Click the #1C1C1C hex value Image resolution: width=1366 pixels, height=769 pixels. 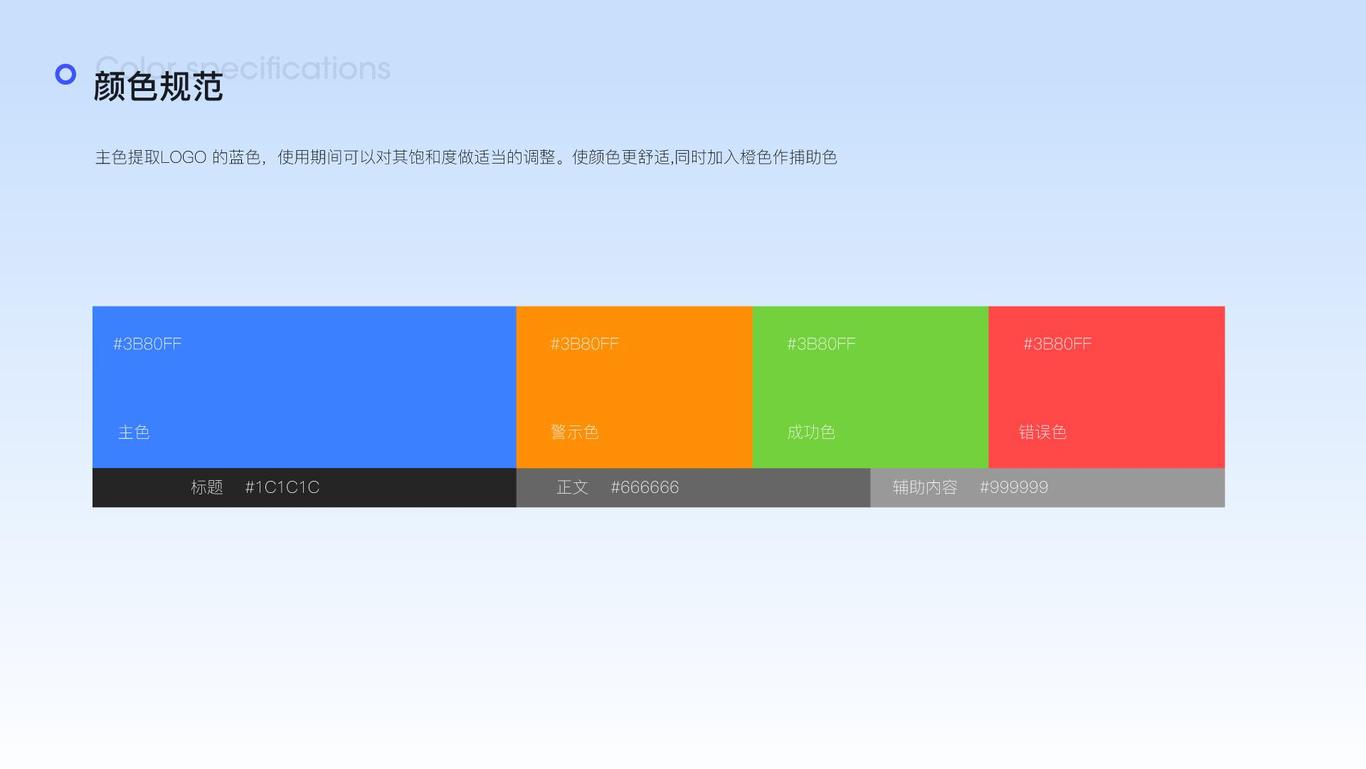tap(282, 487)
